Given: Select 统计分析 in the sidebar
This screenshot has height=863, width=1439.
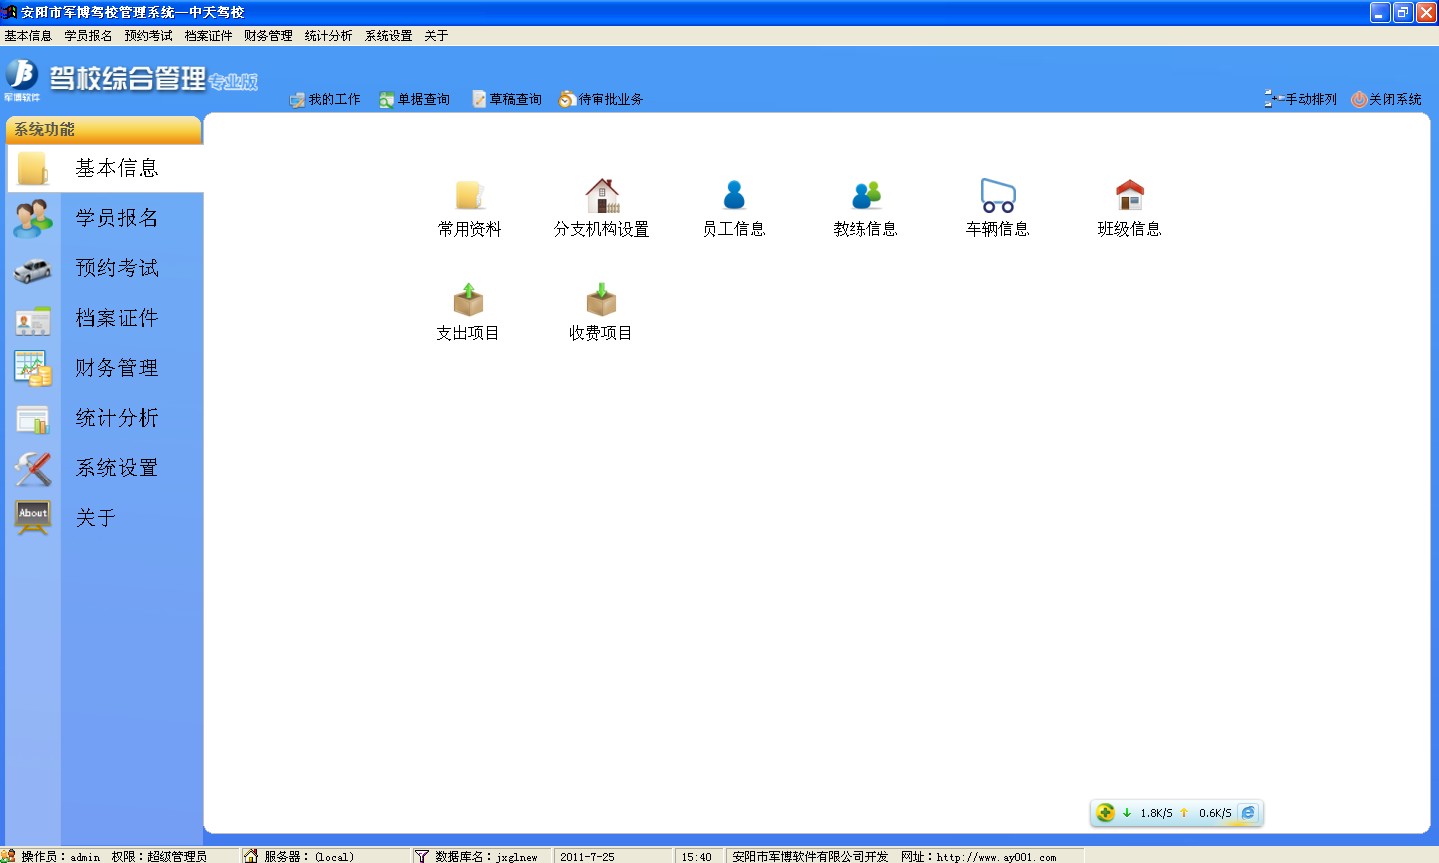Looking at the screenshot, I should [105, 418].
